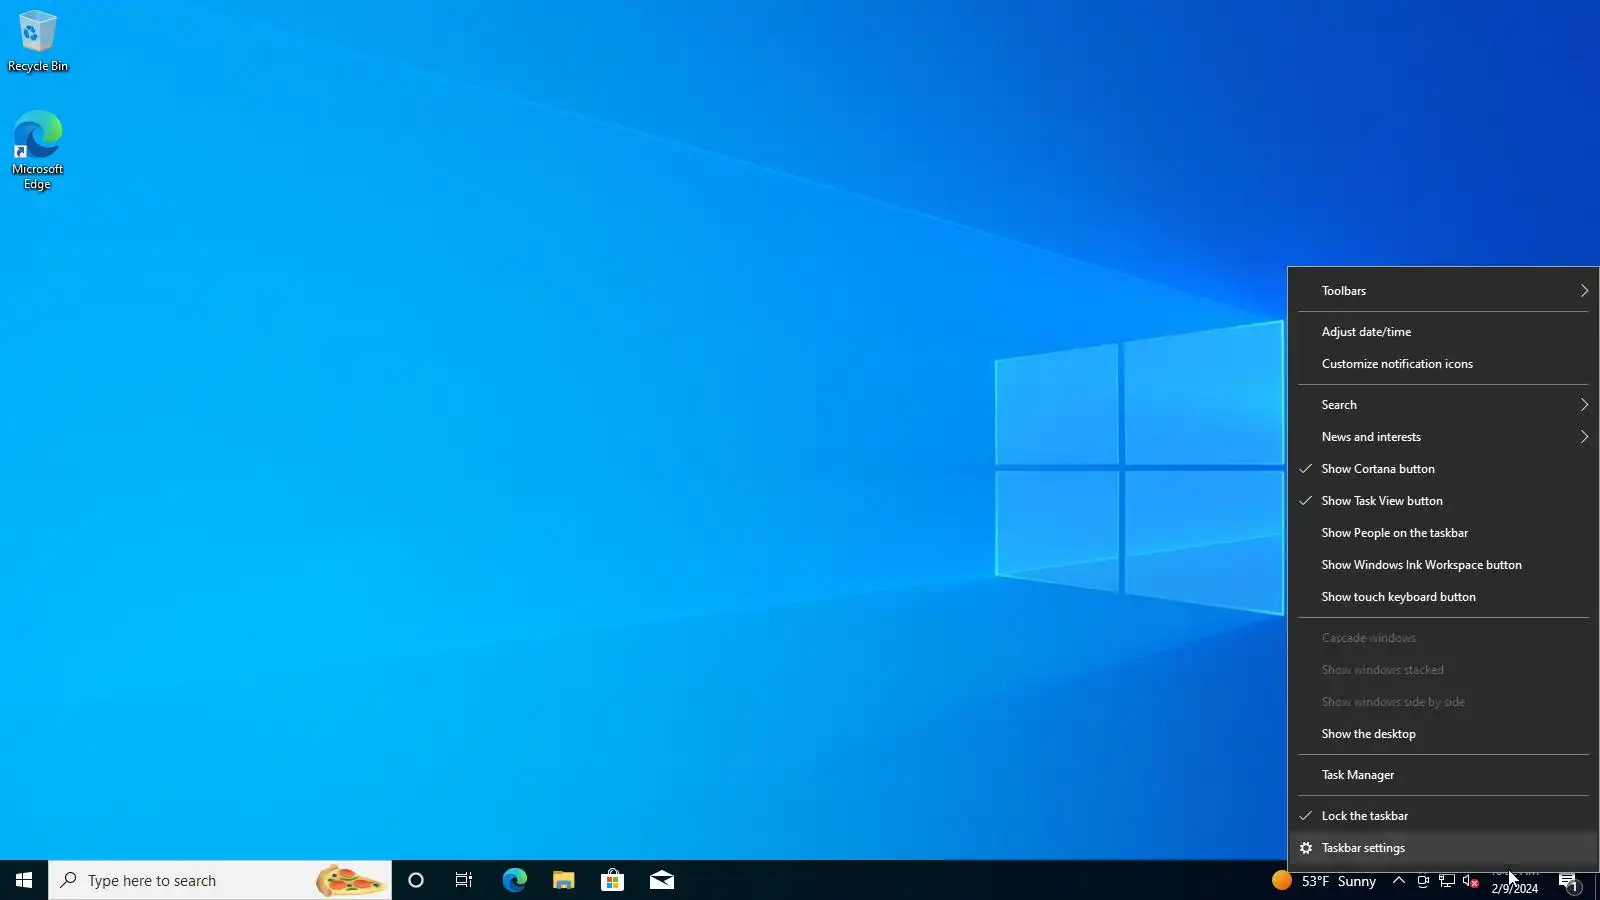This screenshot has height=900, width=1600.
Task: Select the Microsoft Edge desktop shortcut
Action: click(x=38, y=150)
